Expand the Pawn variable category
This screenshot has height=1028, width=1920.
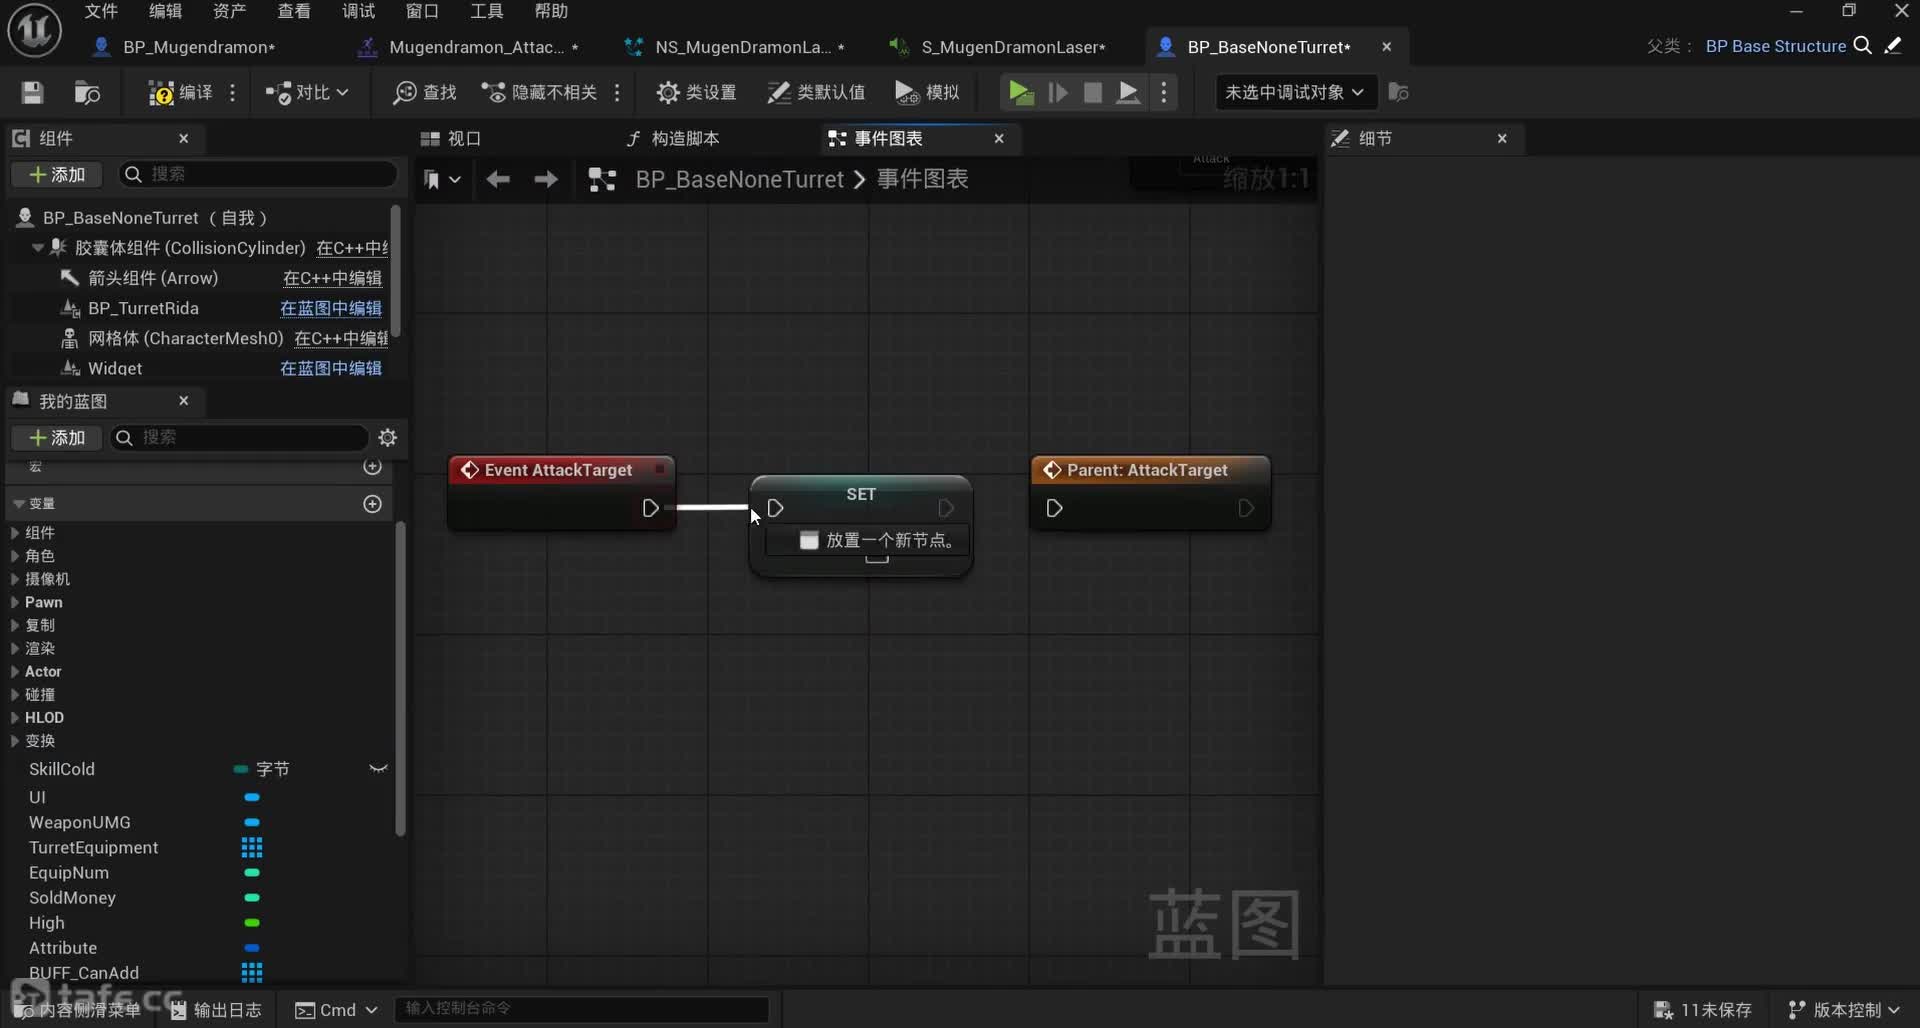pos(15,602)
